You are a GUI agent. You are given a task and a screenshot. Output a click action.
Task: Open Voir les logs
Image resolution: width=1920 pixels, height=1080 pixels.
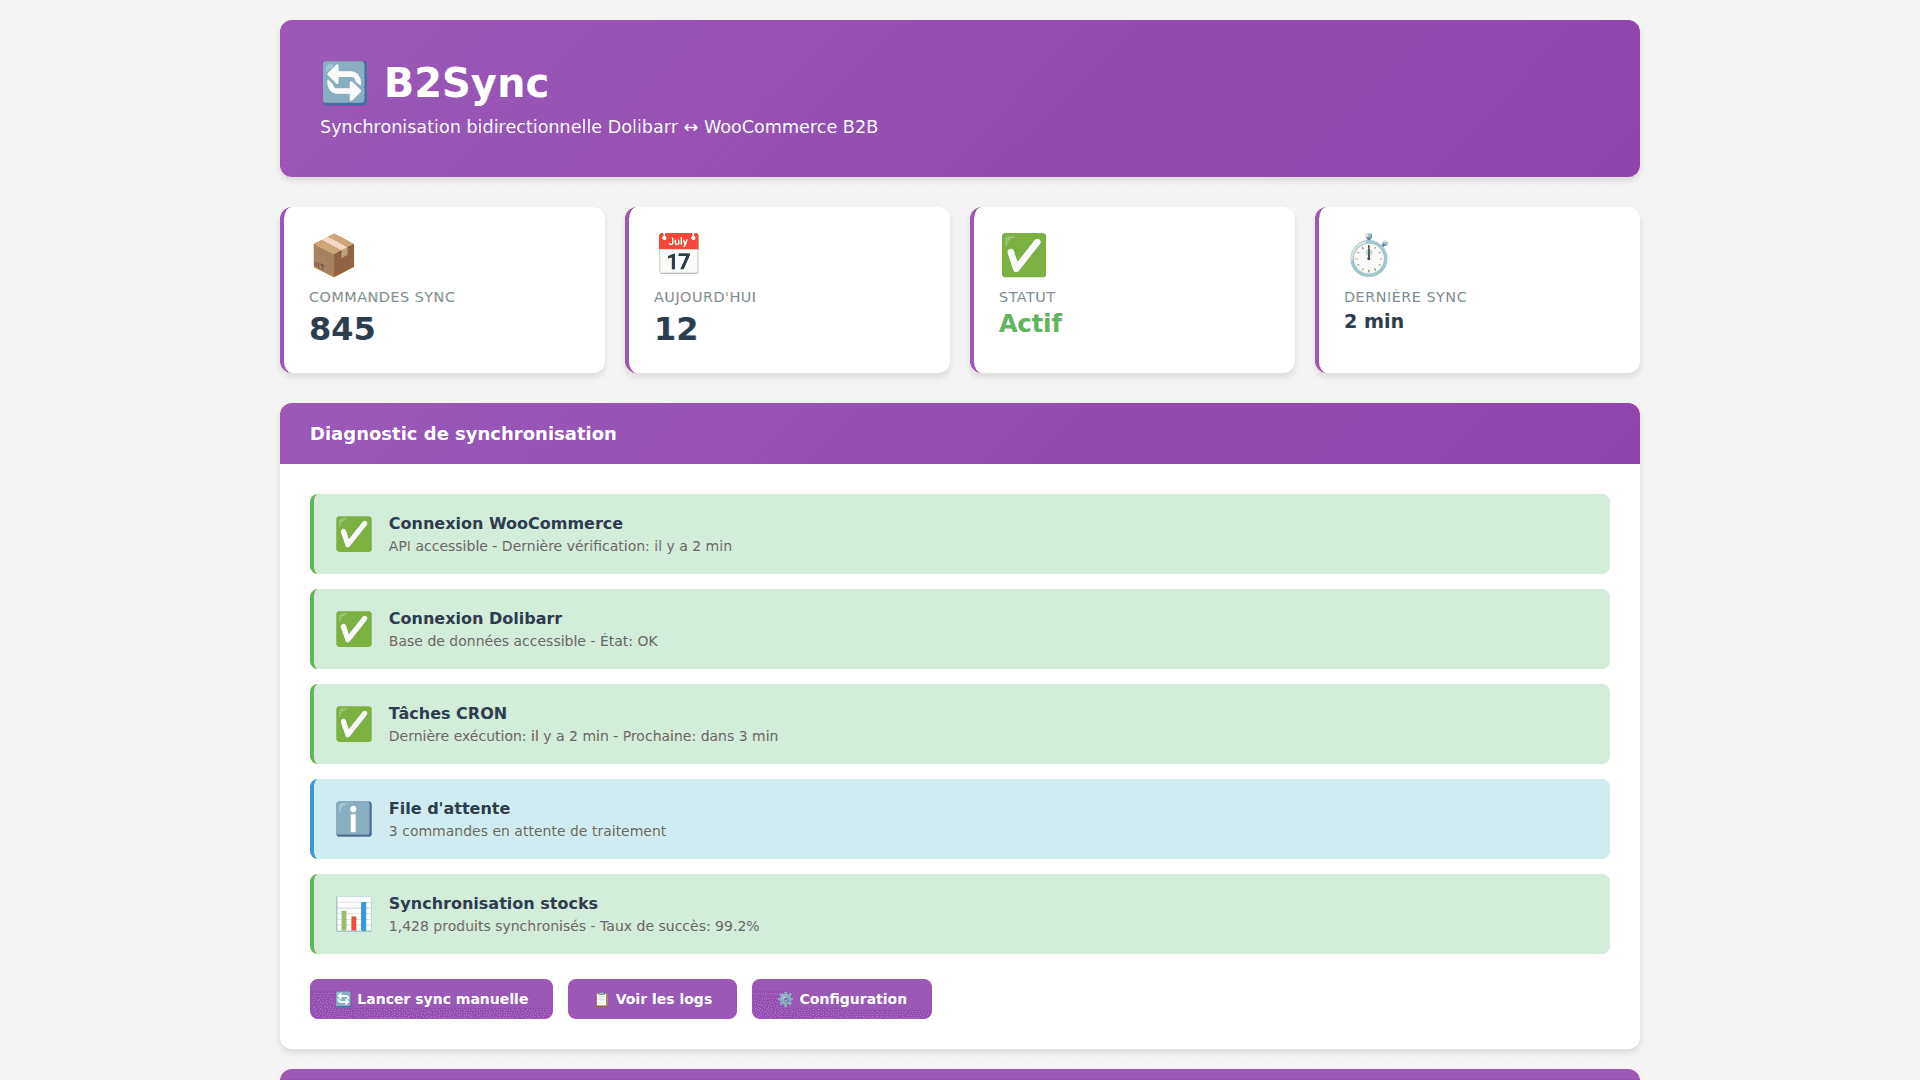(x=652, y=998)
